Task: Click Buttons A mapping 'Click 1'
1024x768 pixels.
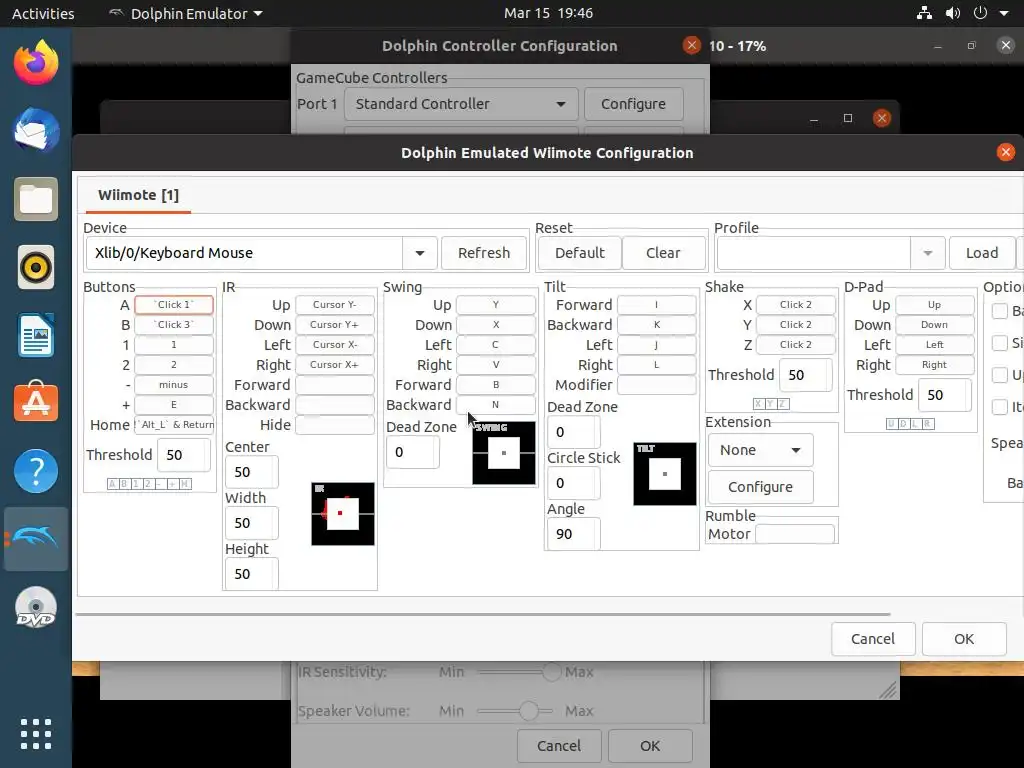Action: [x=174, y=305]
